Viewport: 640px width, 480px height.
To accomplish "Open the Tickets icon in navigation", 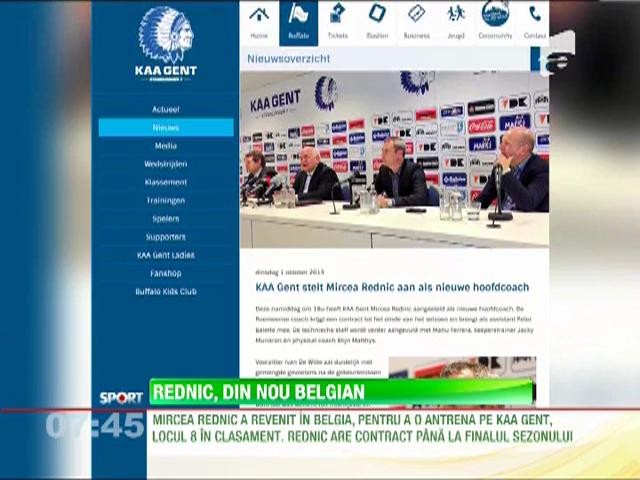I will [x=338, y=13].
